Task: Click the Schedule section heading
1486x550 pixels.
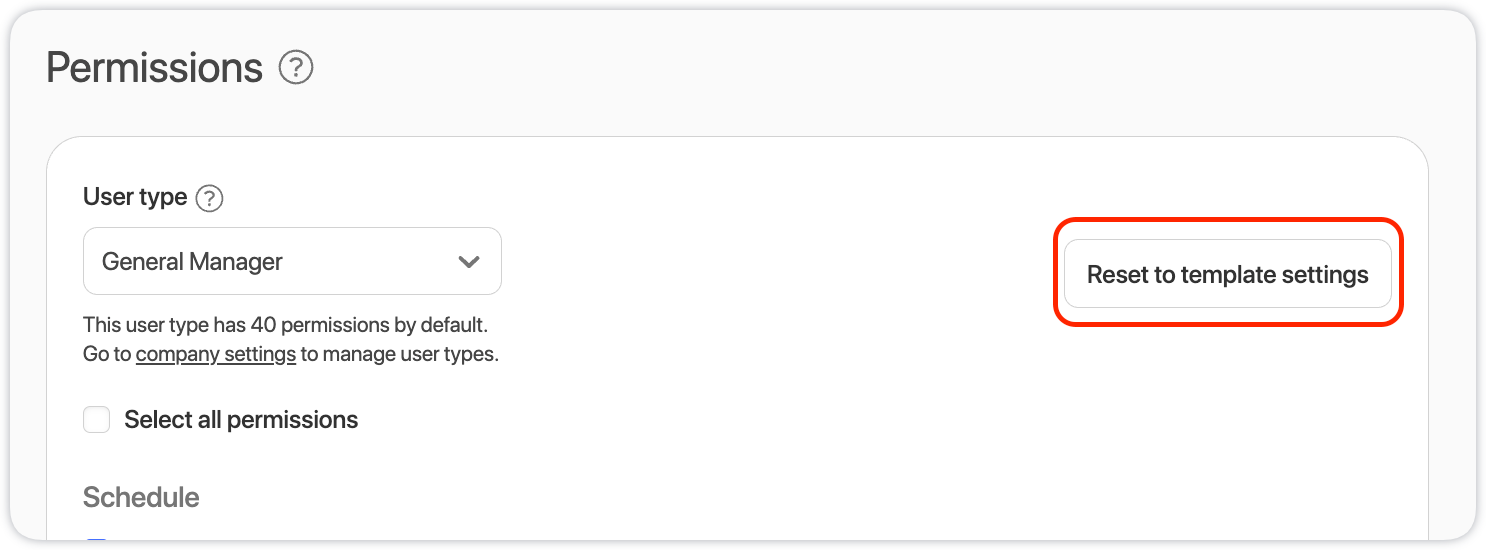Action: [141, 497]
